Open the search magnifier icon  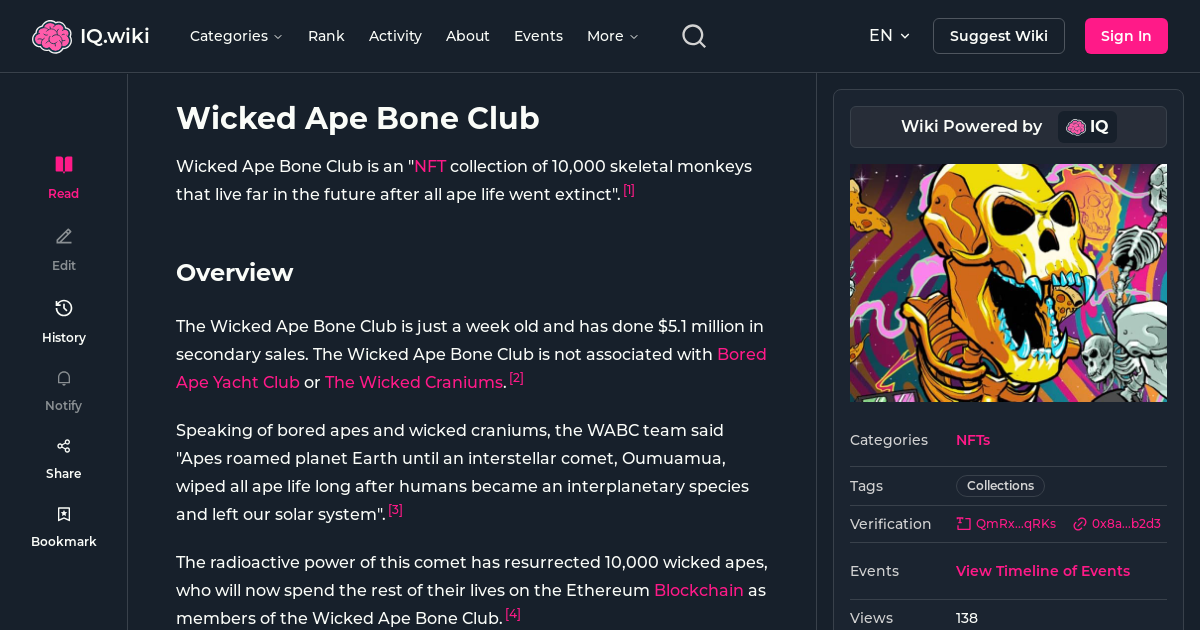click(x=693, y=35)
